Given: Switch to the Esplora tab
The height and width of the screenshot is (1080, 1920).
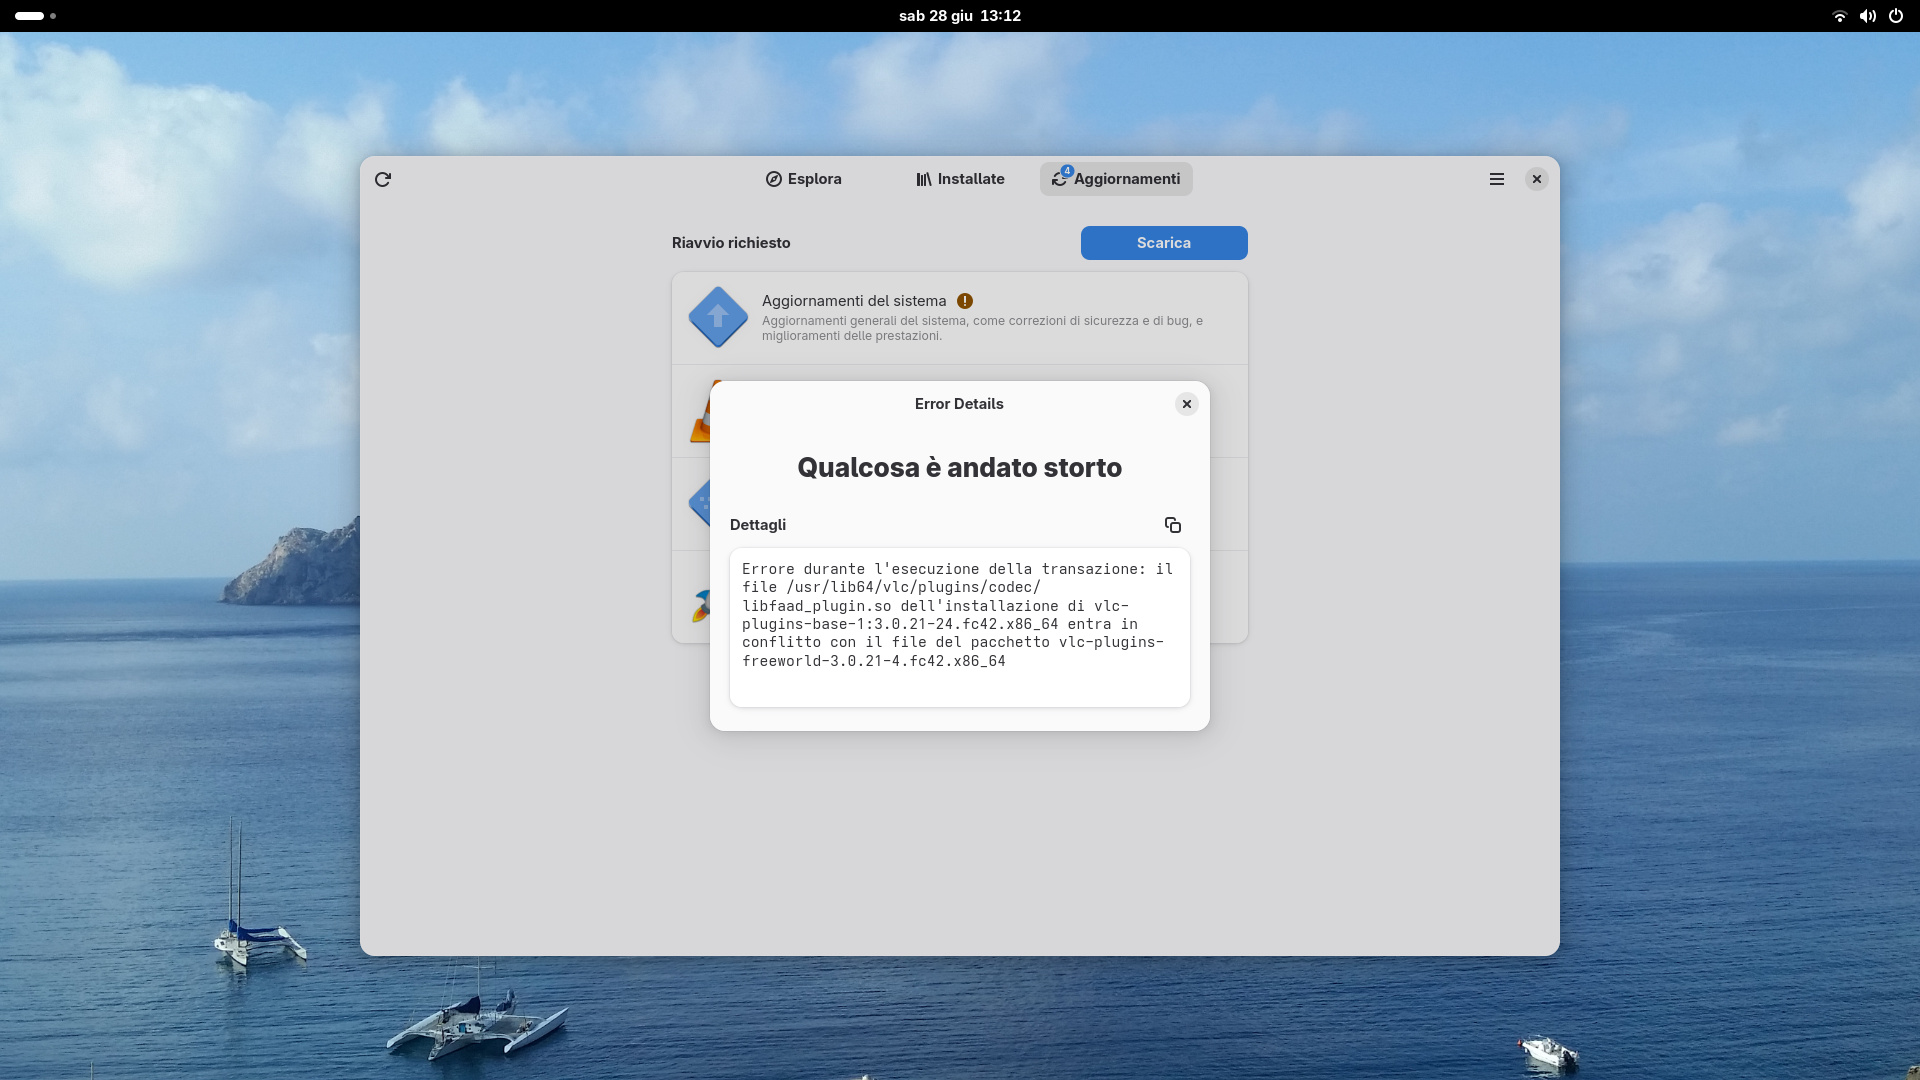Looking at the screenshot, I should pos(803,179).
